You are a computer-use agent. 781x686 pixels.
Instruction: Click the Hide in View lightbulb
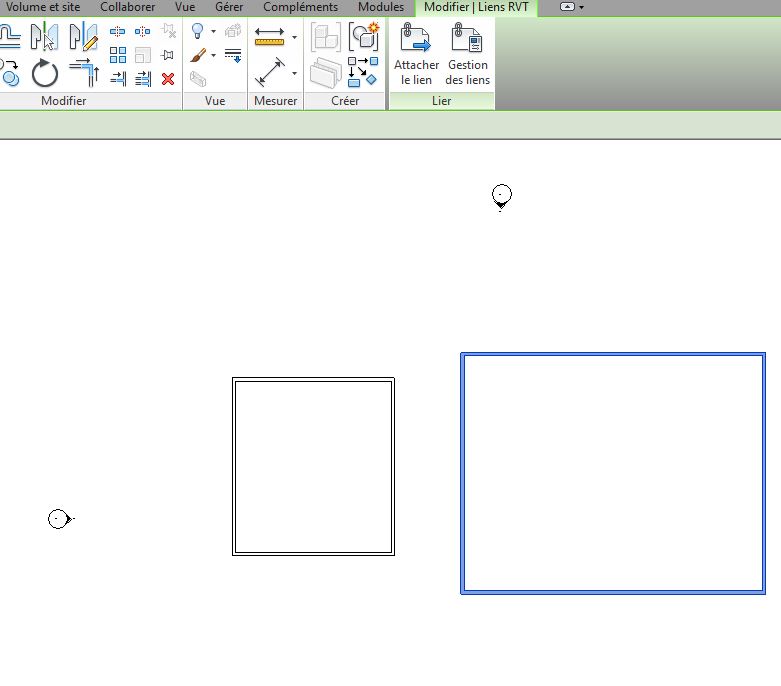pos(198,31)
